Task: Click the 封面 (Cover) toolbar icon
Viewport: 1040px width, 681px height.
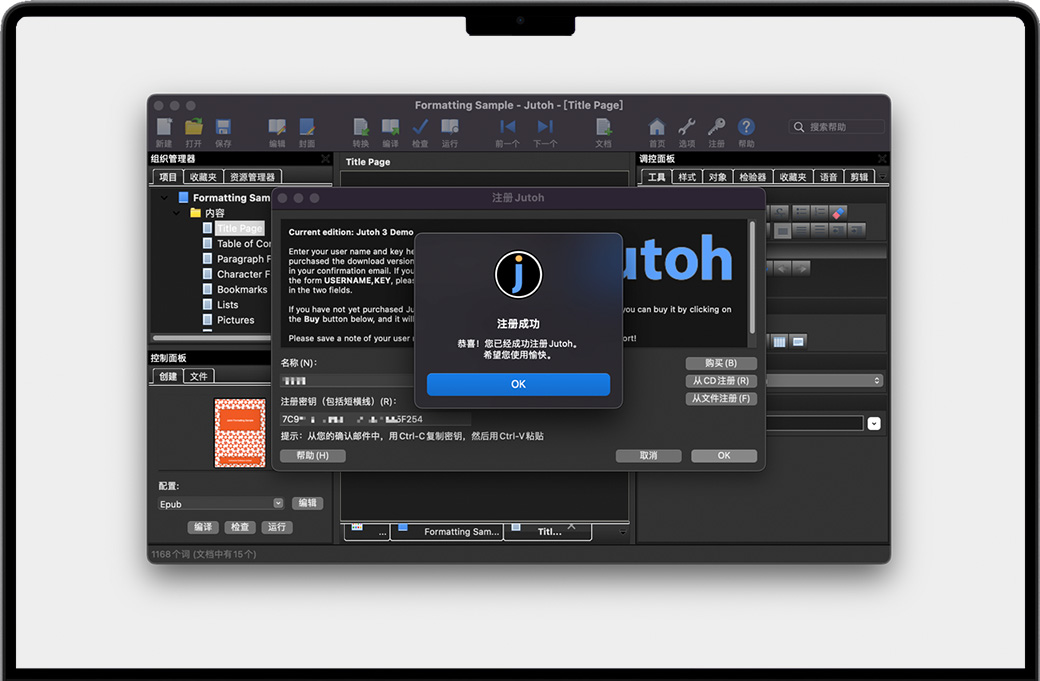Action: click(x=305, y=127)
